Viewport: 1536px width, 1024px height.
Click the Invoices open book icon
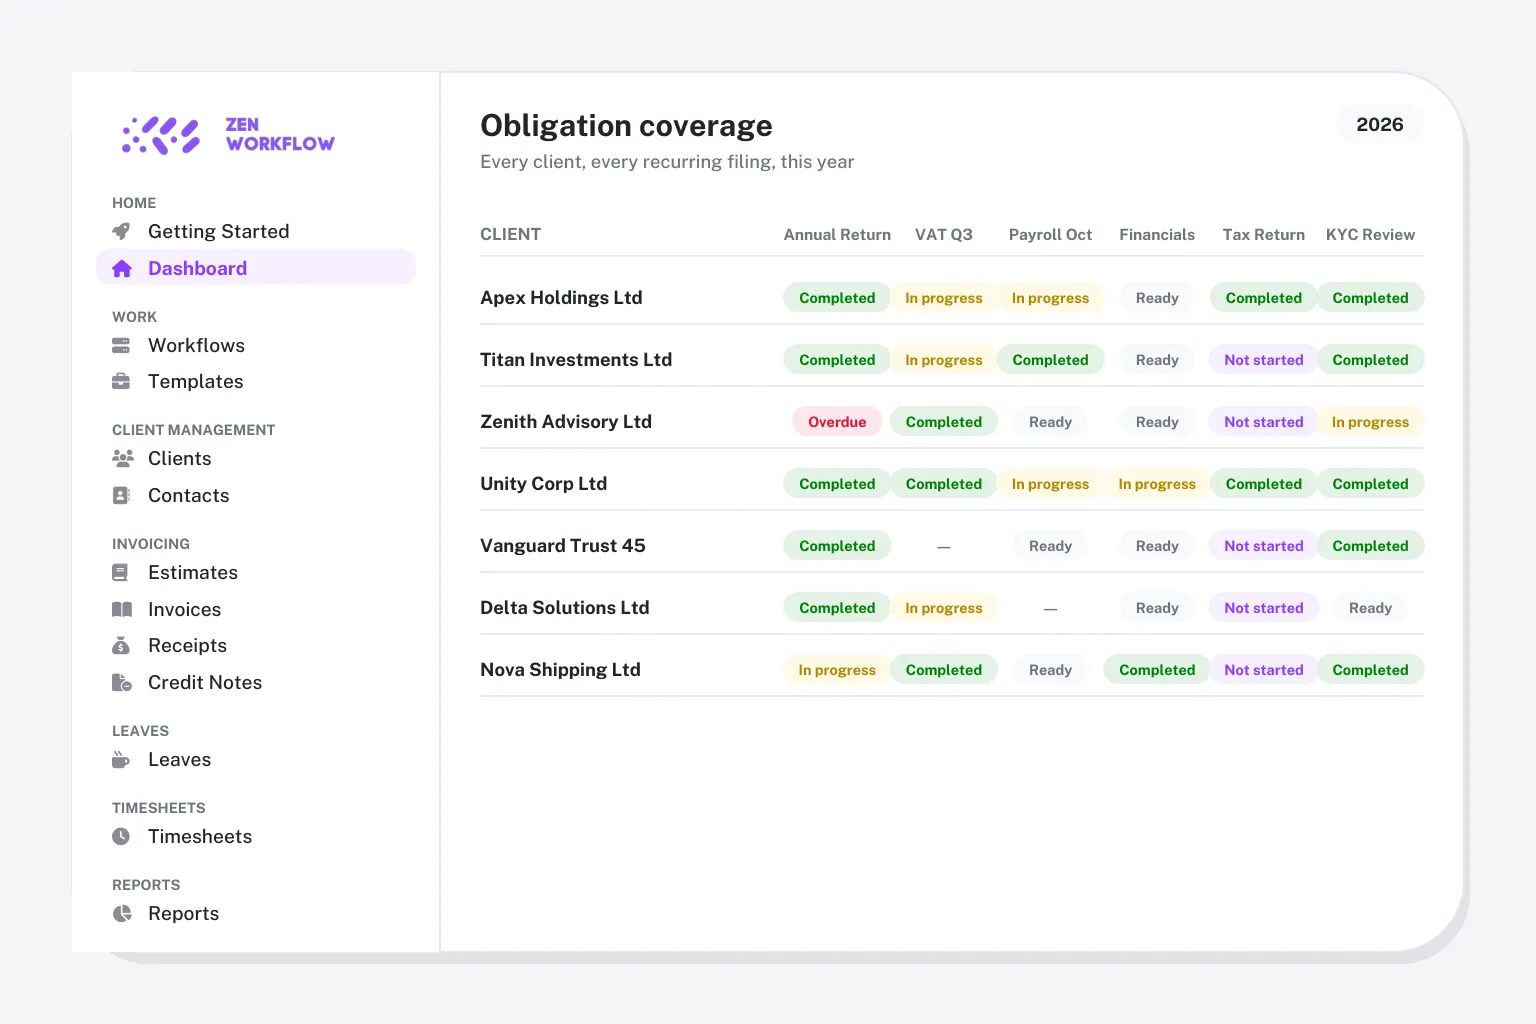point(122,609)
